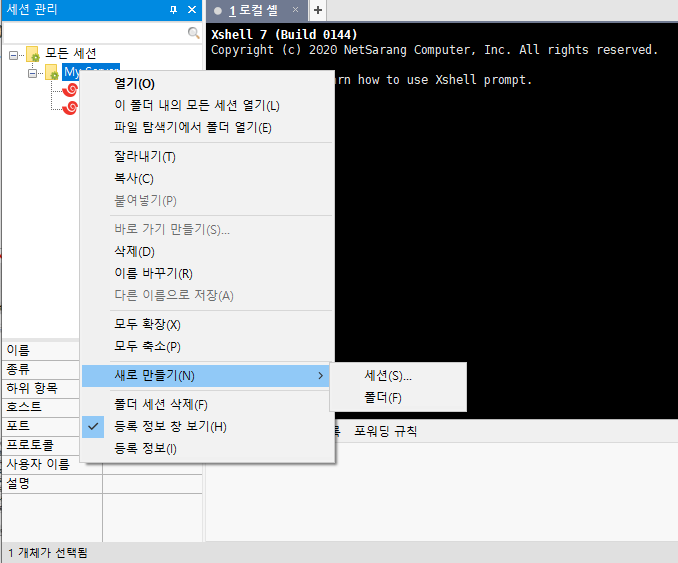Choose 세션(S)... in the submenu
The height and width of the screenshot is (563, 678).
coord(398,376)
